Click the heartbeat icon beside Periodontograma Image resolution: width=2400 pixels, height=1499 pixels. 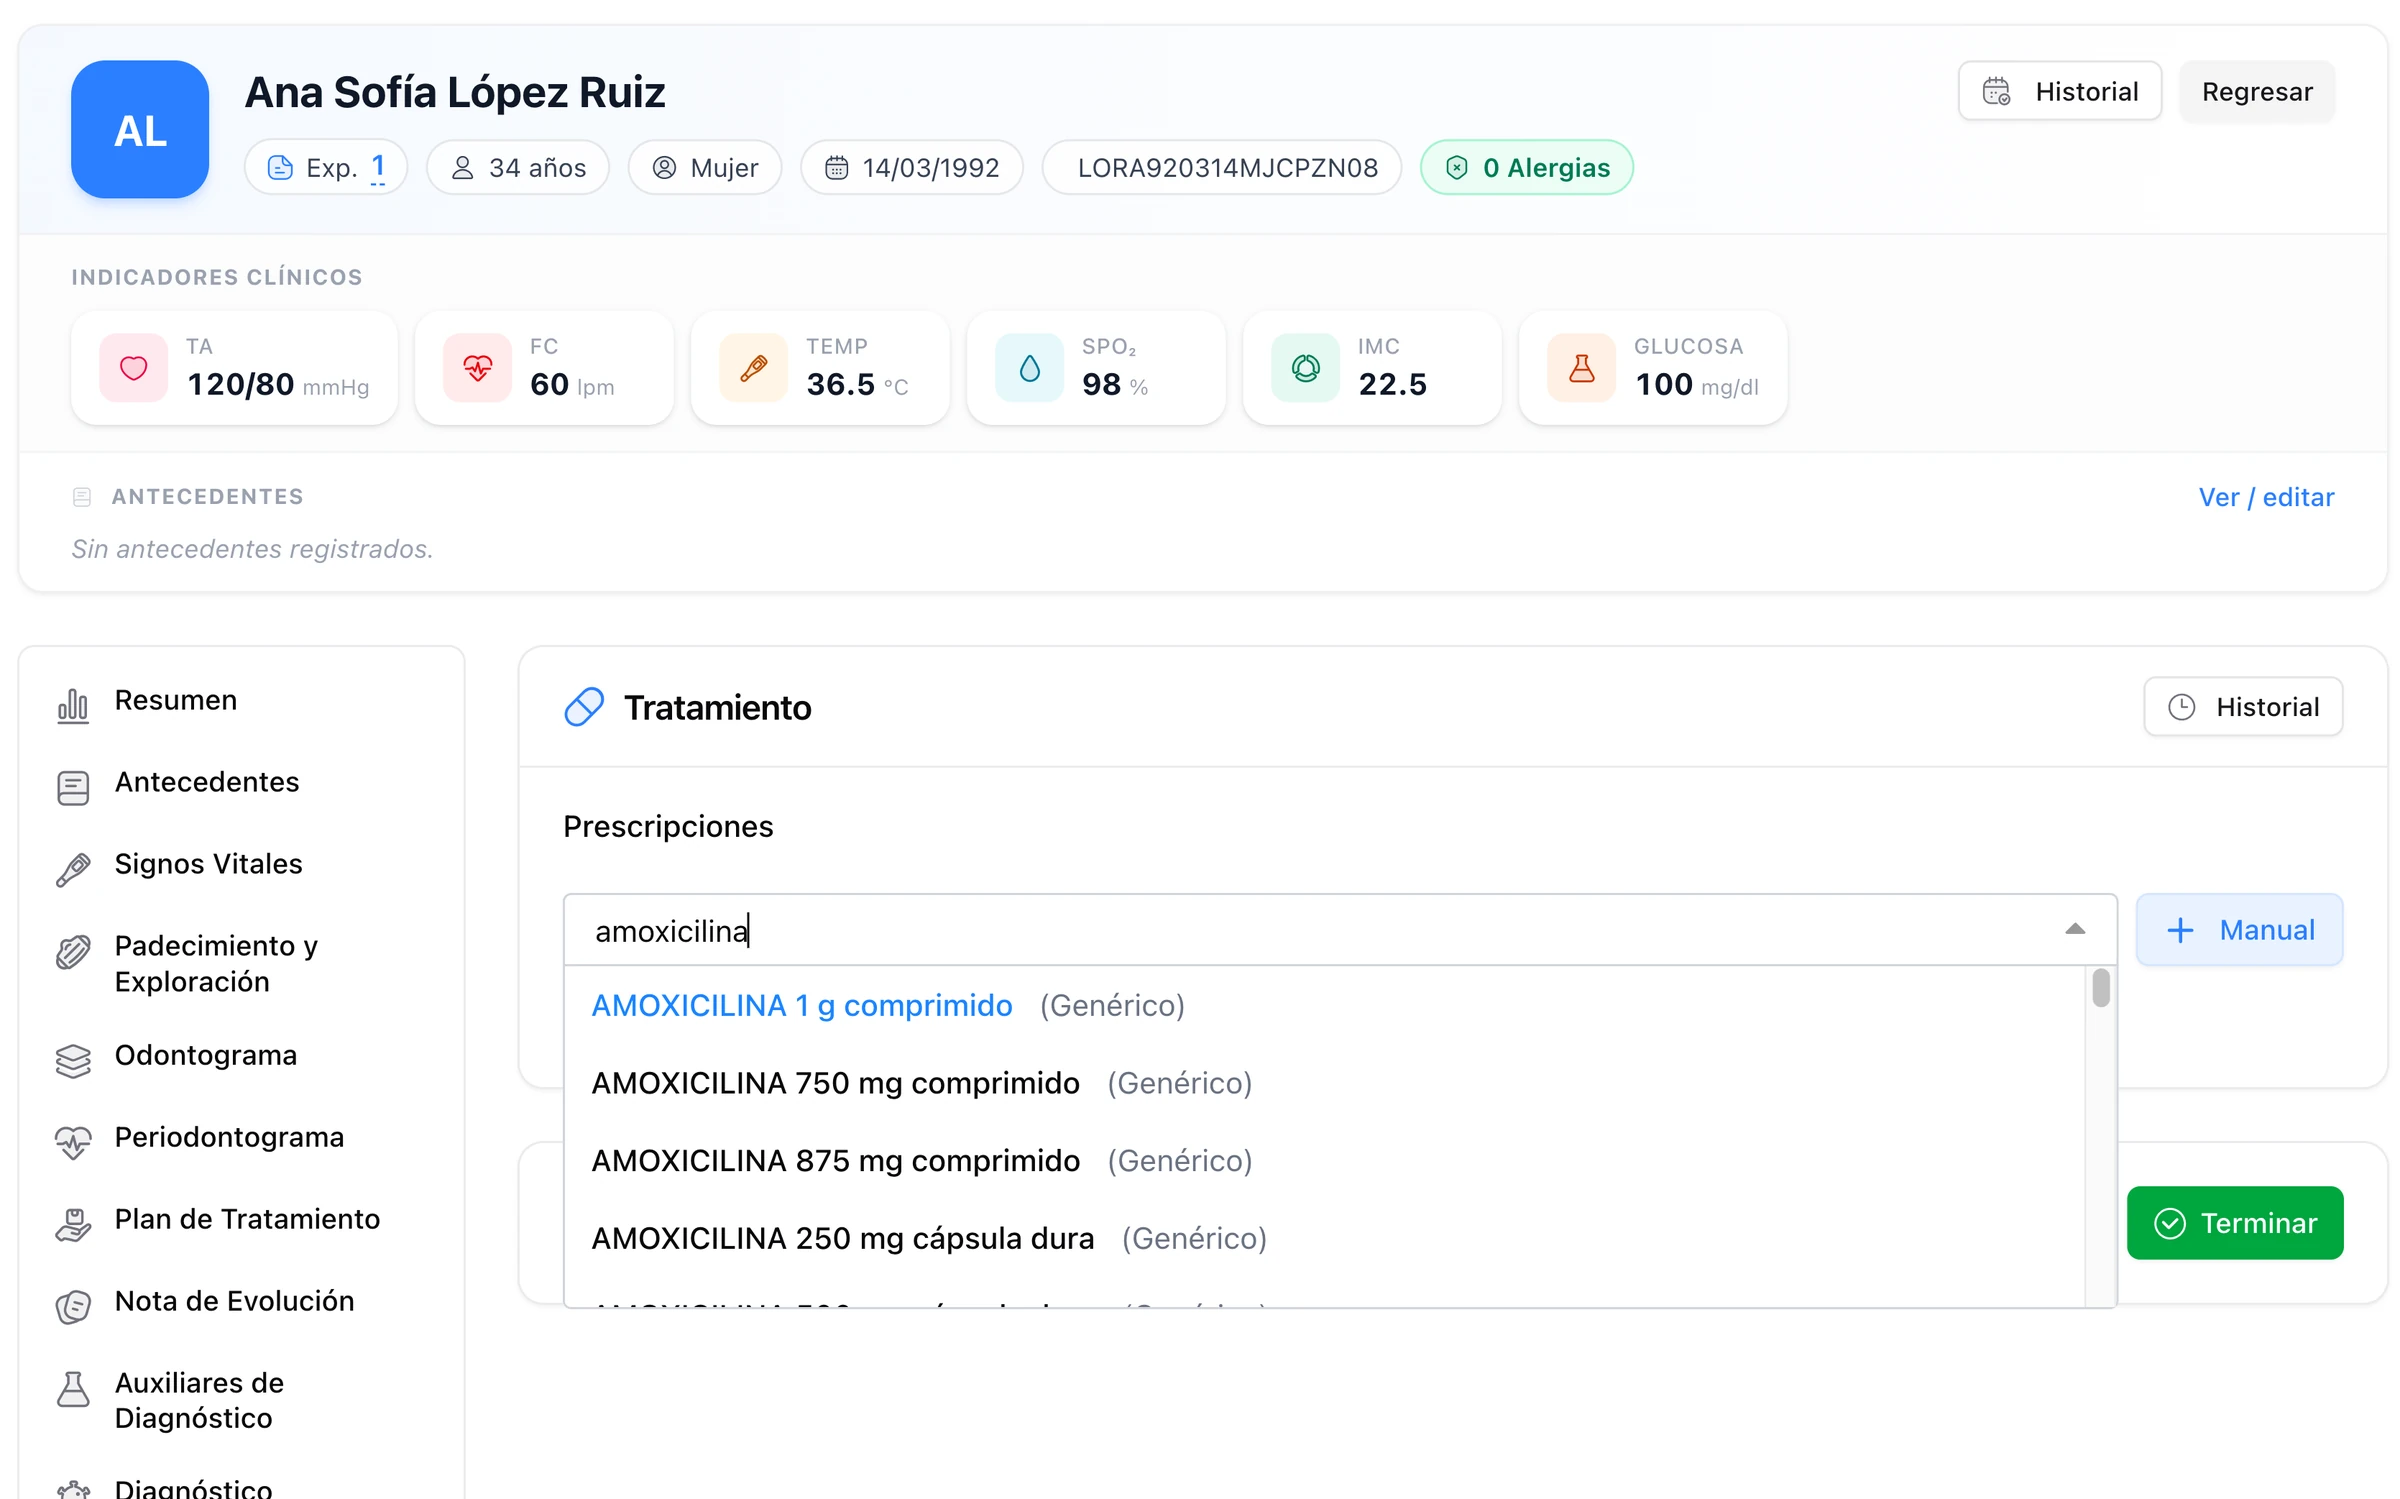[x=73, y=1143]
